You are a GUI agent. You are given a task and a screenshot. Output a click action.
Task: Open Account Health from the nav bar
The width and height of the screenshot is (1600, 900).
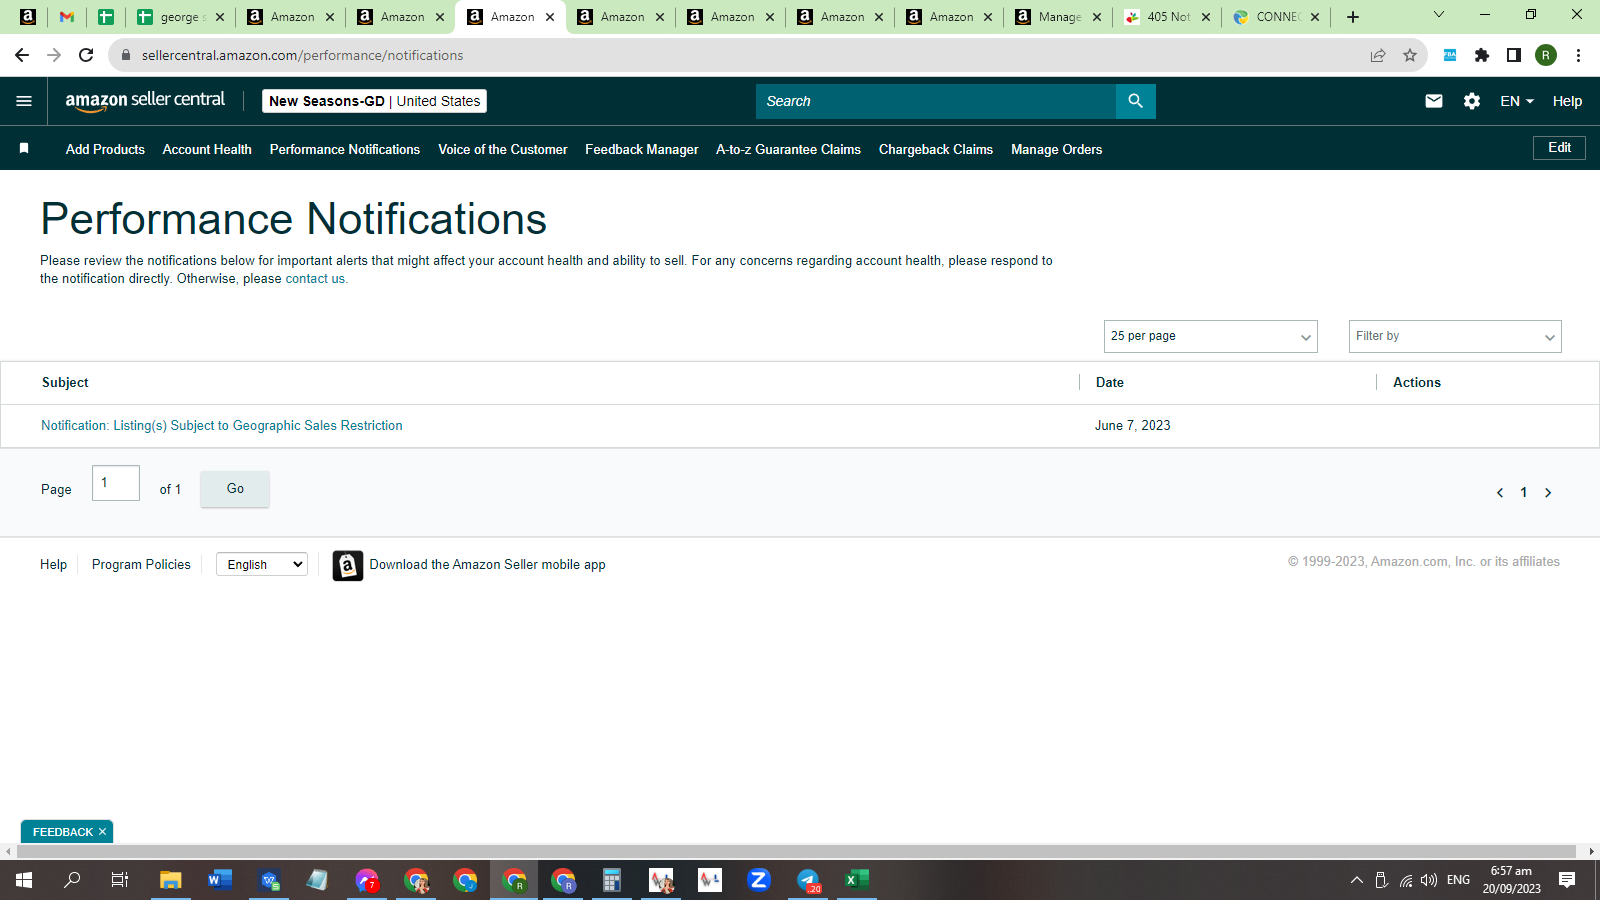pos(207,149)
